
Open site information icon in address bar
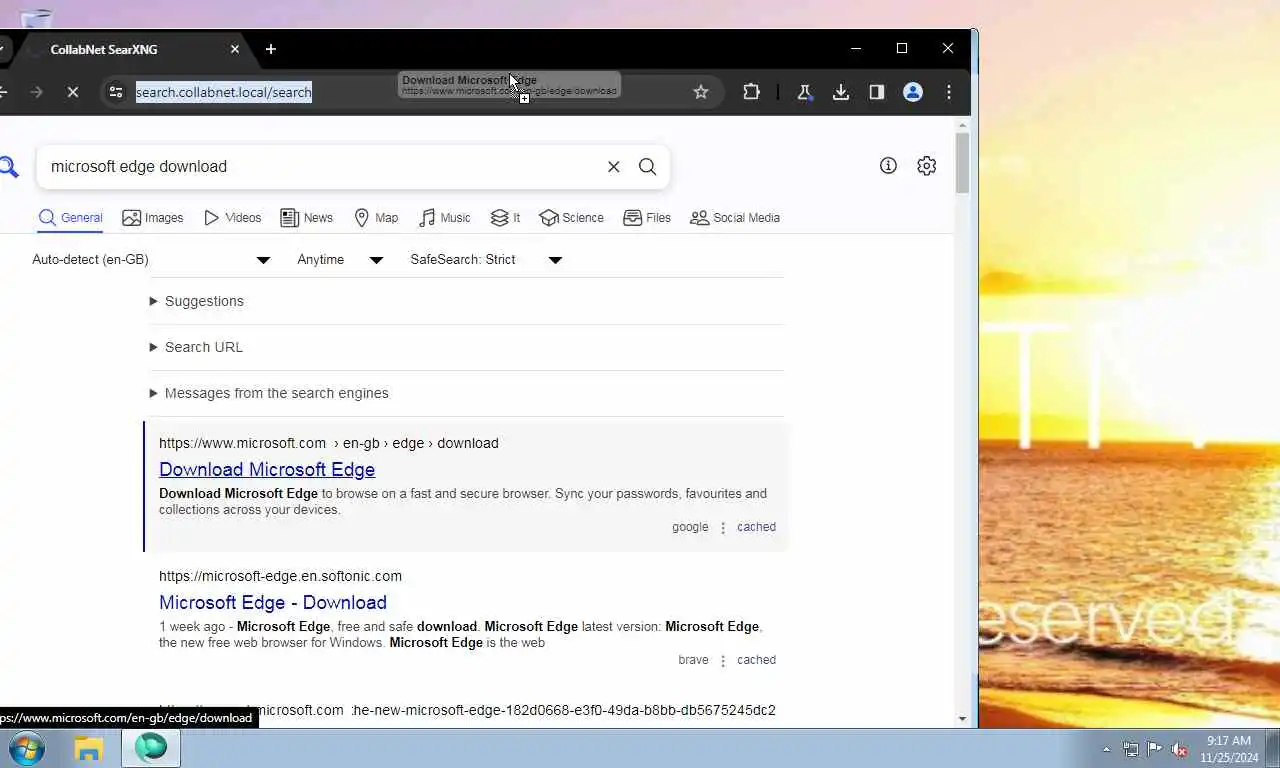tap(116, 92)
